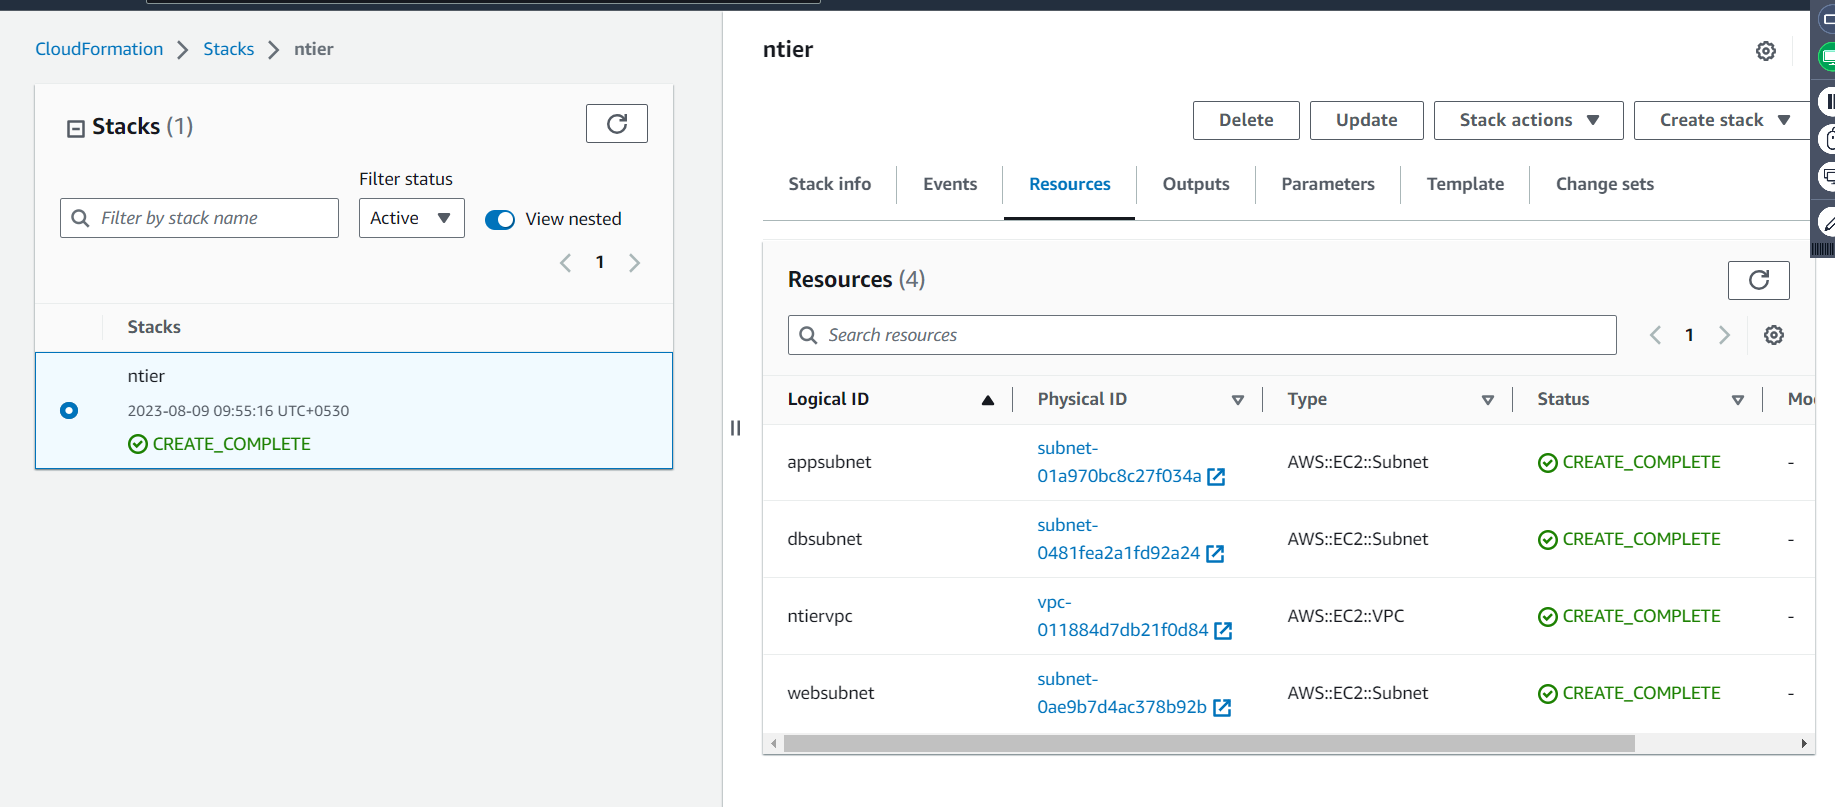Switch to the Change sets tab
The image size is (1835, 807).
(x=1605, y=184)
